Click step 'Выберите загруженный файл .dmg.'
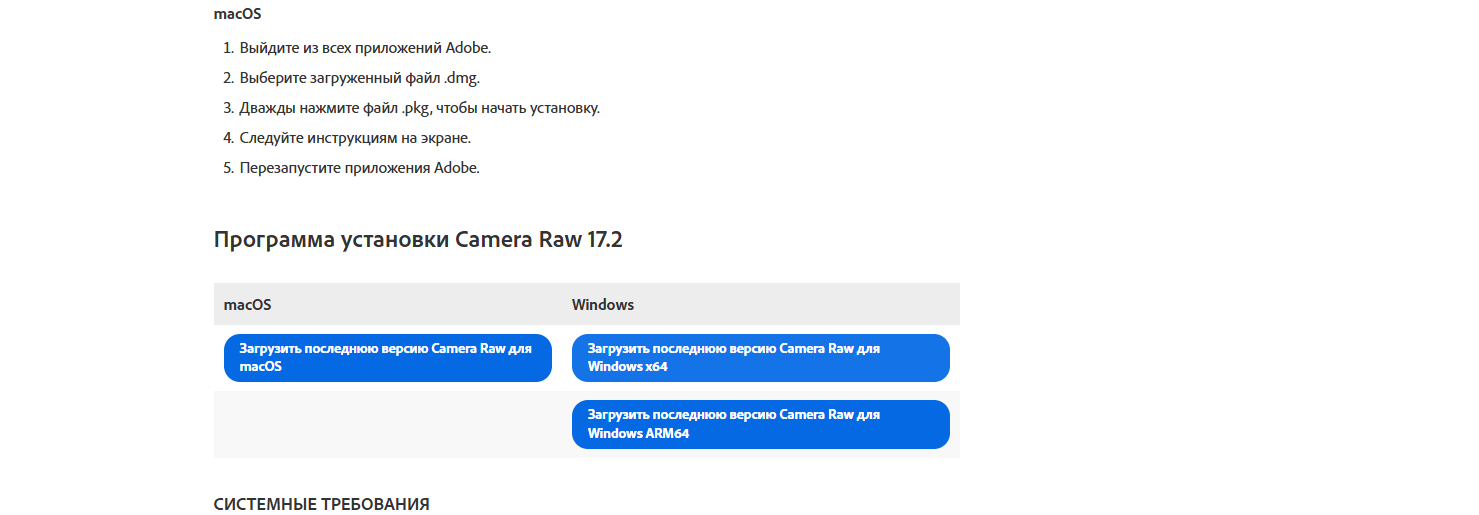Viewport: 1479px width, 515px height. pos(360,78)
